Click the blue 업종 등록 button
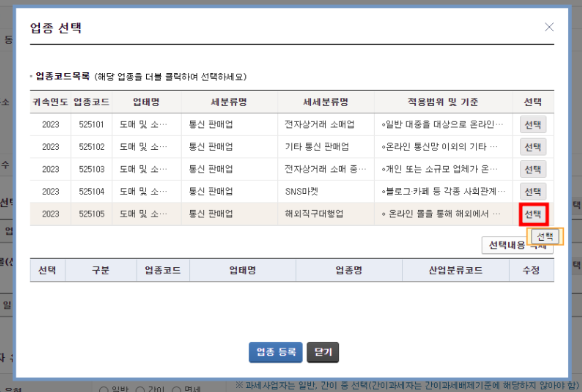 pyautogui.click(x=275, y=352)
